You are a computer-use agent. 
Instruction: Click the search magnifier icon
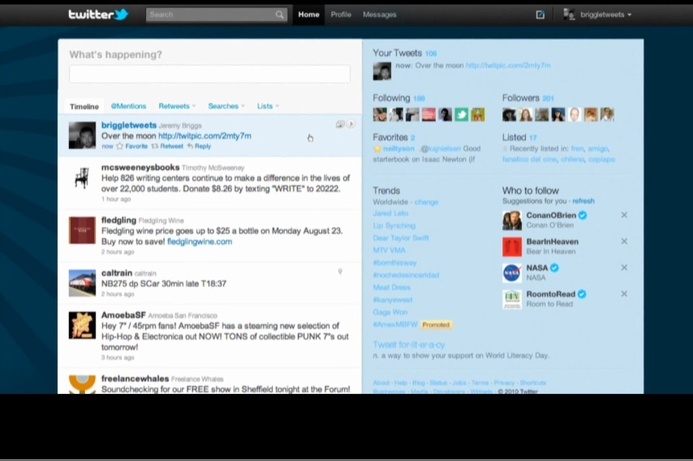[x=279, y=15]
